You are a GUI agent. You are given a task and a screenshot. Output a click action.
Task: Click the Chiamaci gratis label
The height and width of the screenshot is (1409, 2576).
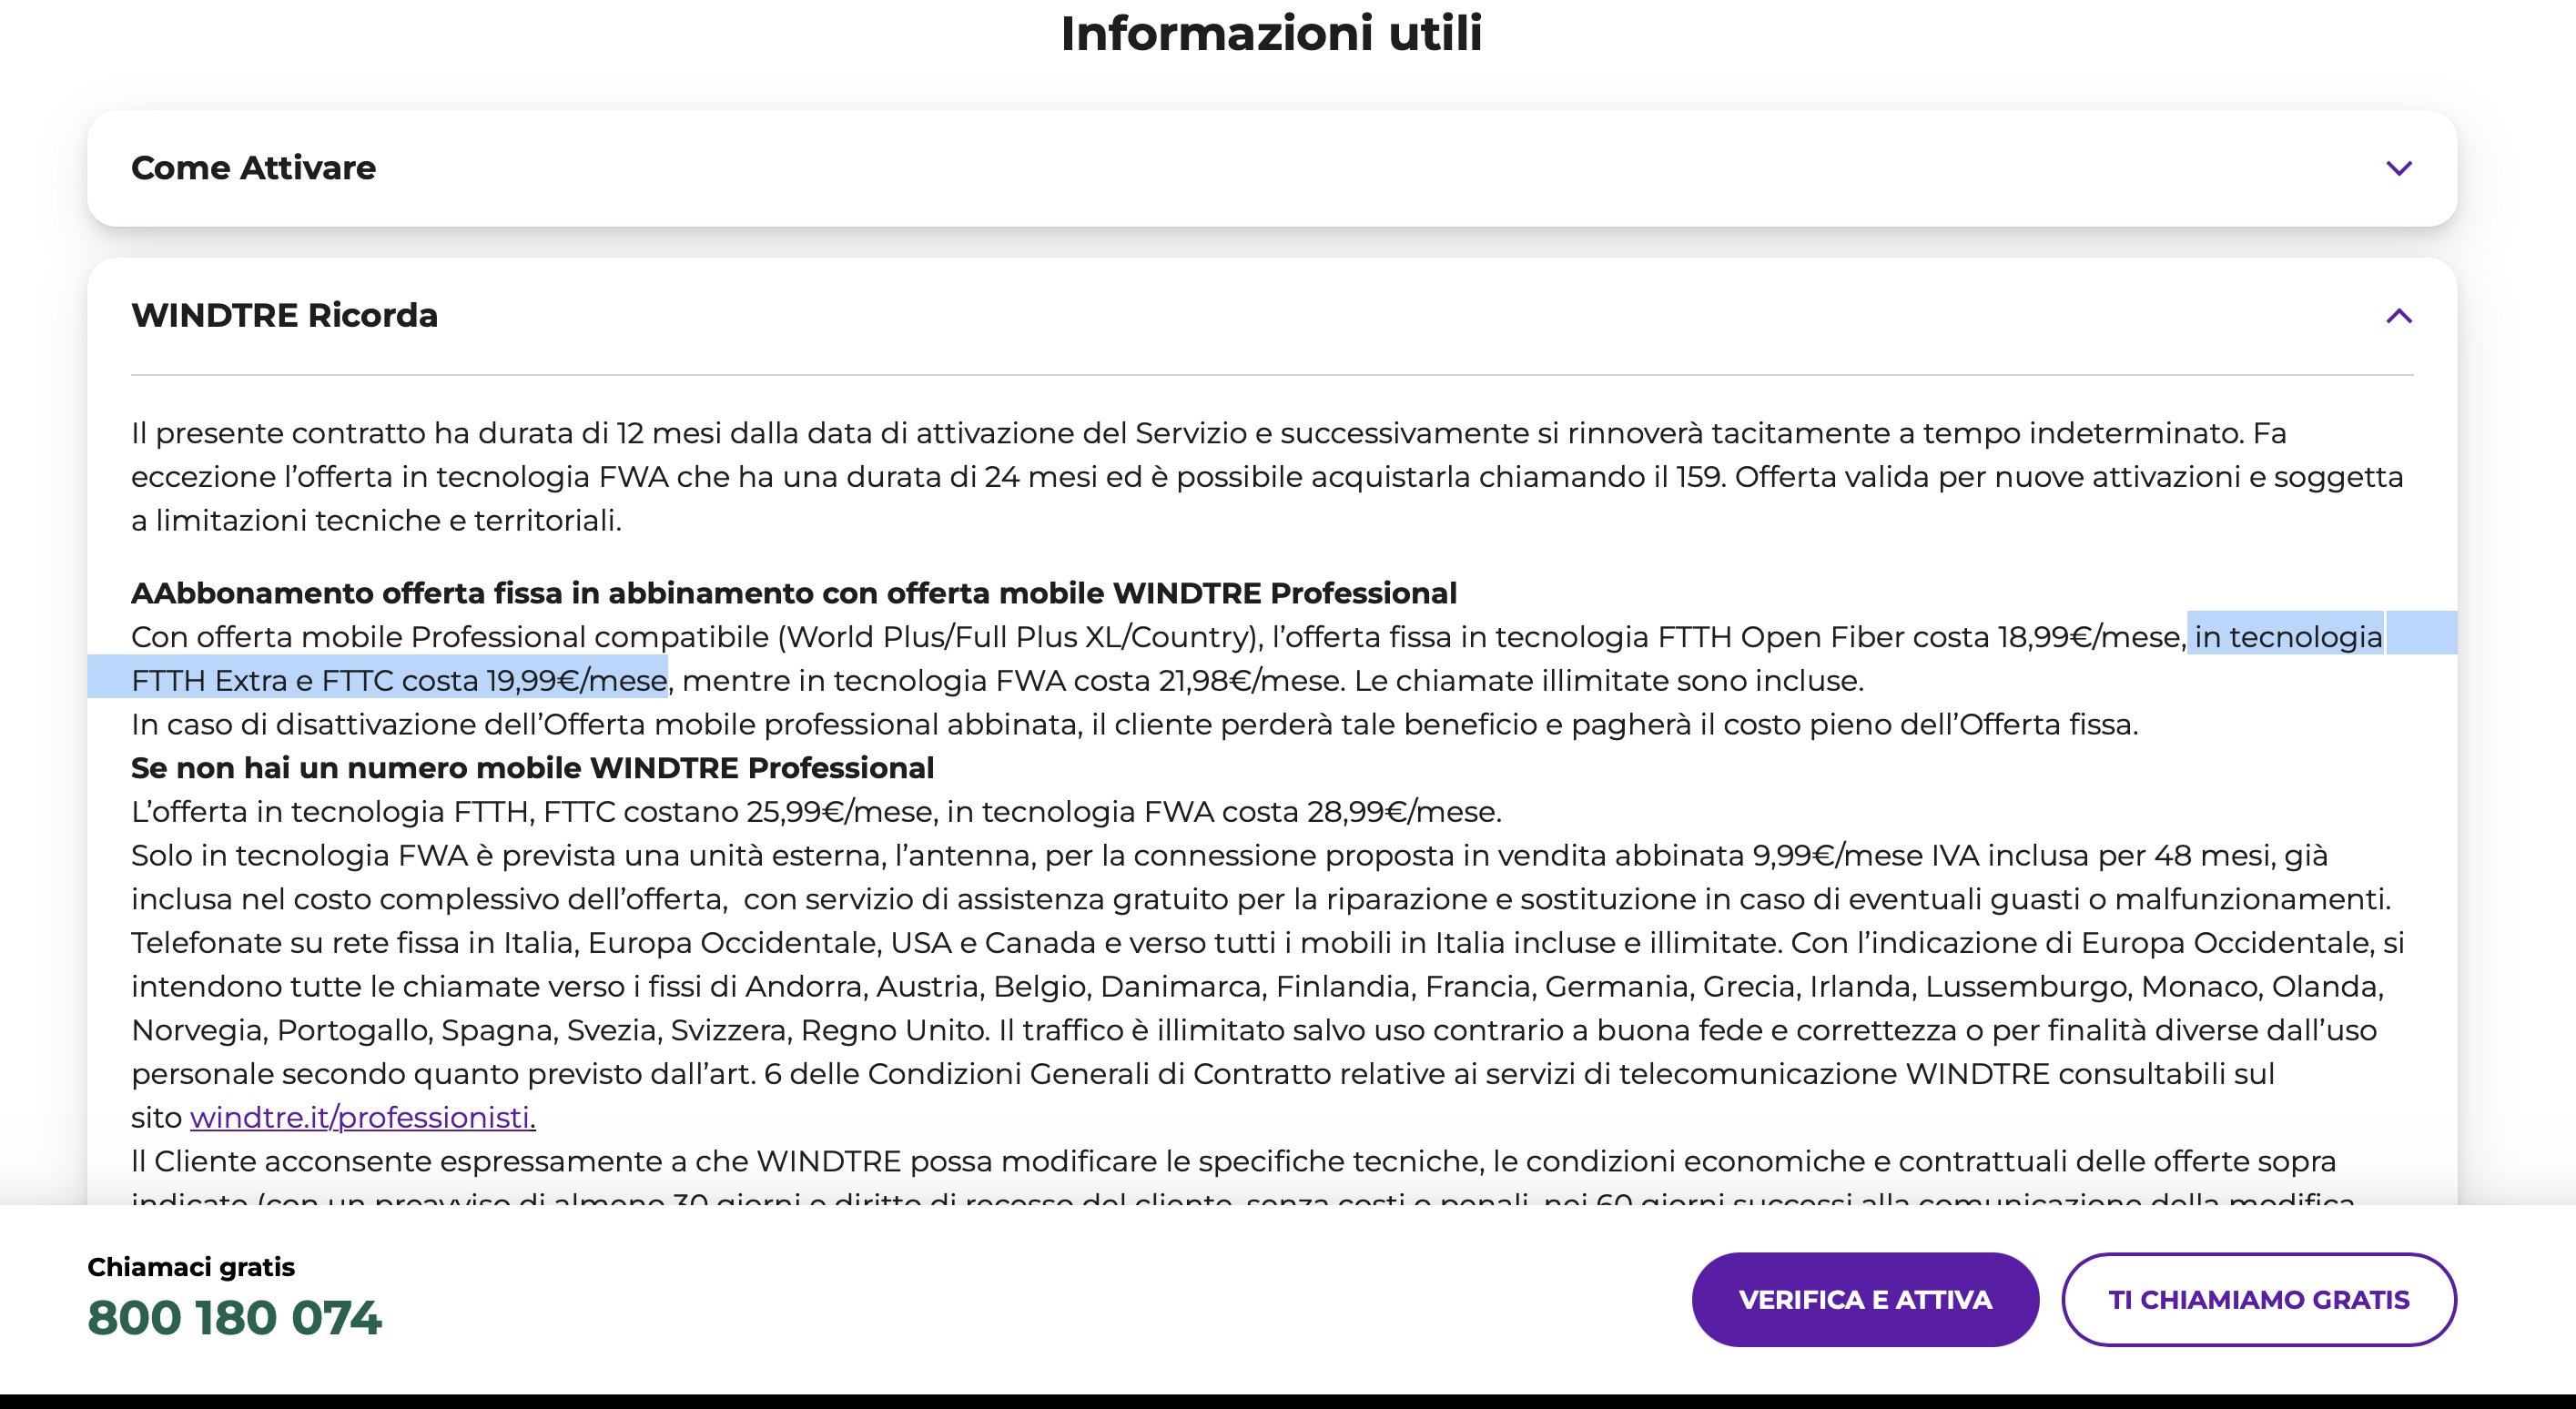click(x=191, y=1267)
